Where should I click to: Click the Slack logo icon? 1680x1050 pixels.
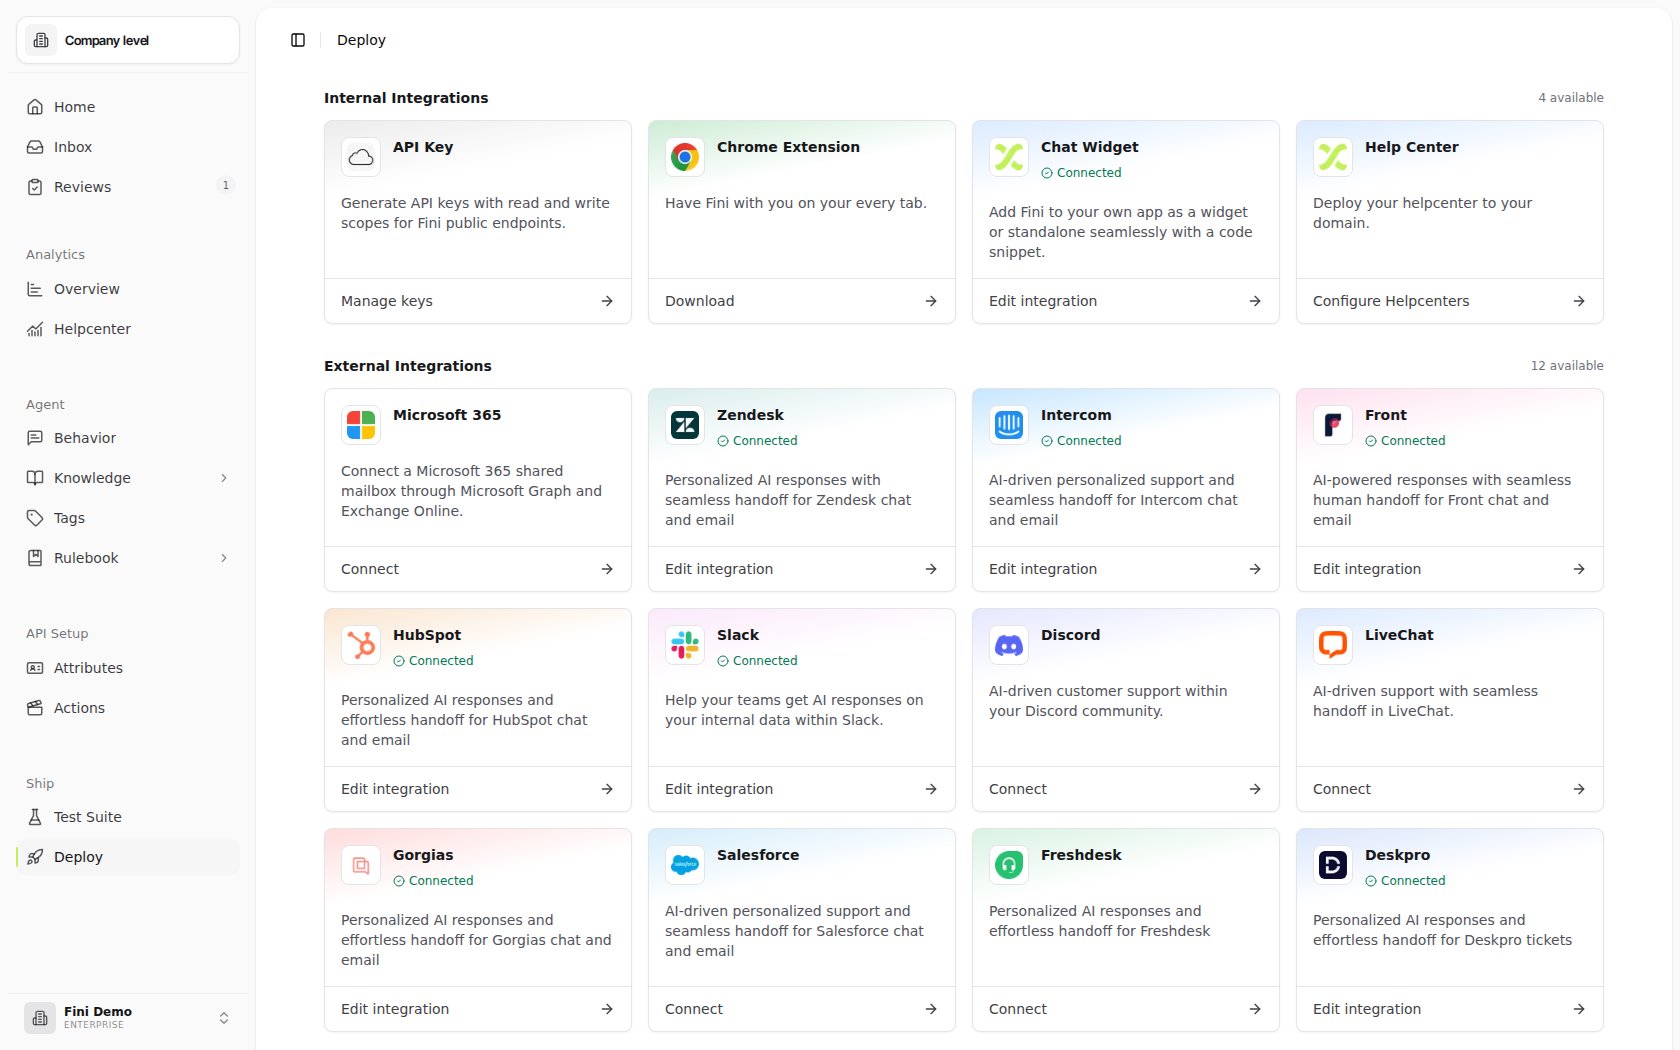pyautogui.click(x=685, y=645)
